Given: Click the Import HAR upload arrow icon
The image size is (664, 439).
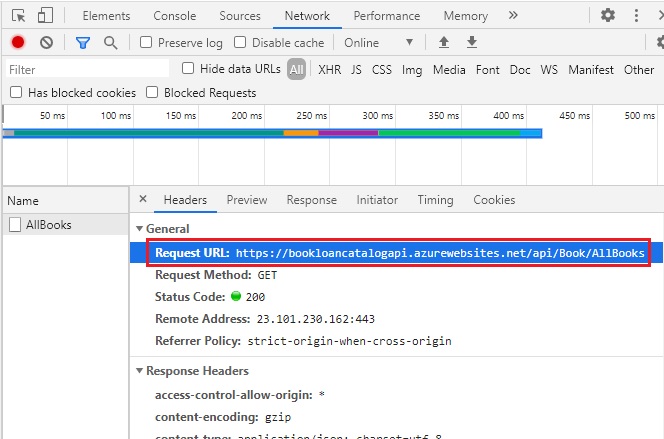Looking at the screenshot, I should tap(444, 42).
